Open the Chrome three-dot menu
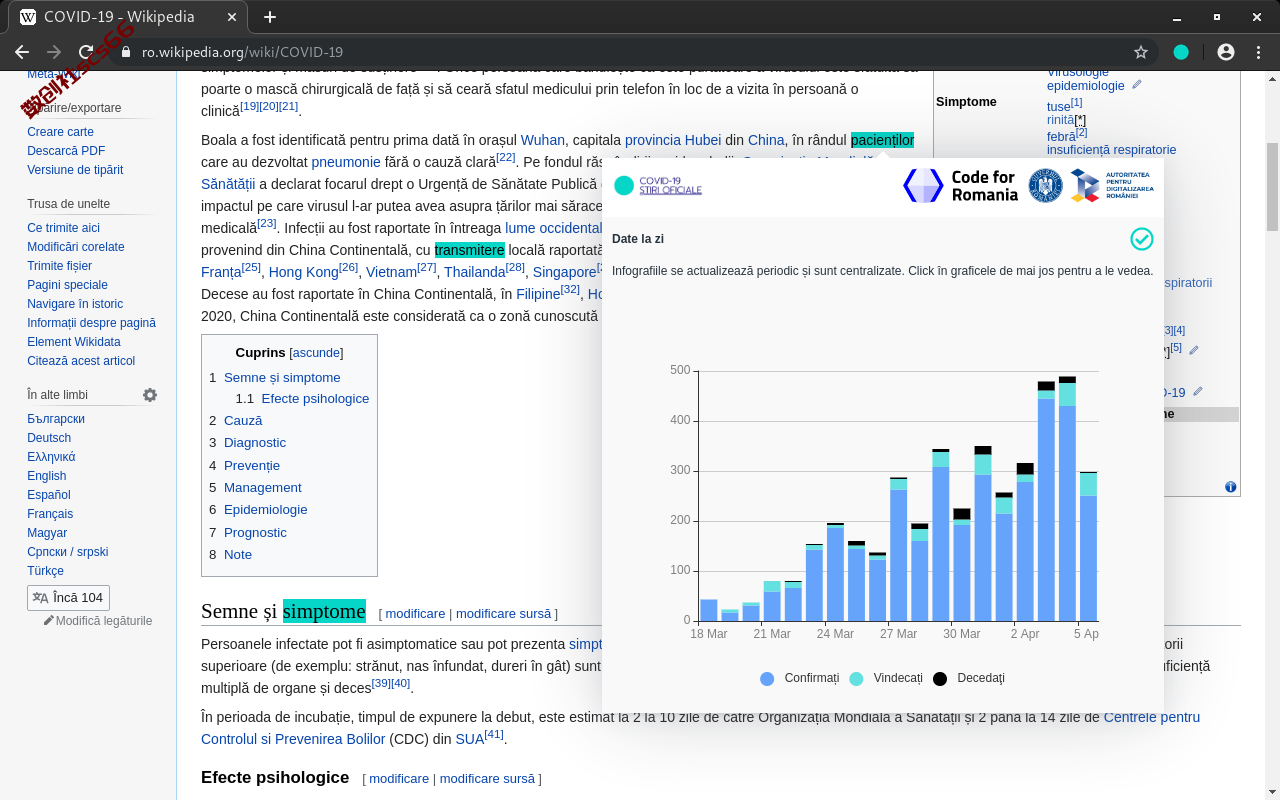The height and width of the screenshot is (800, 1280). [1258, 52]
